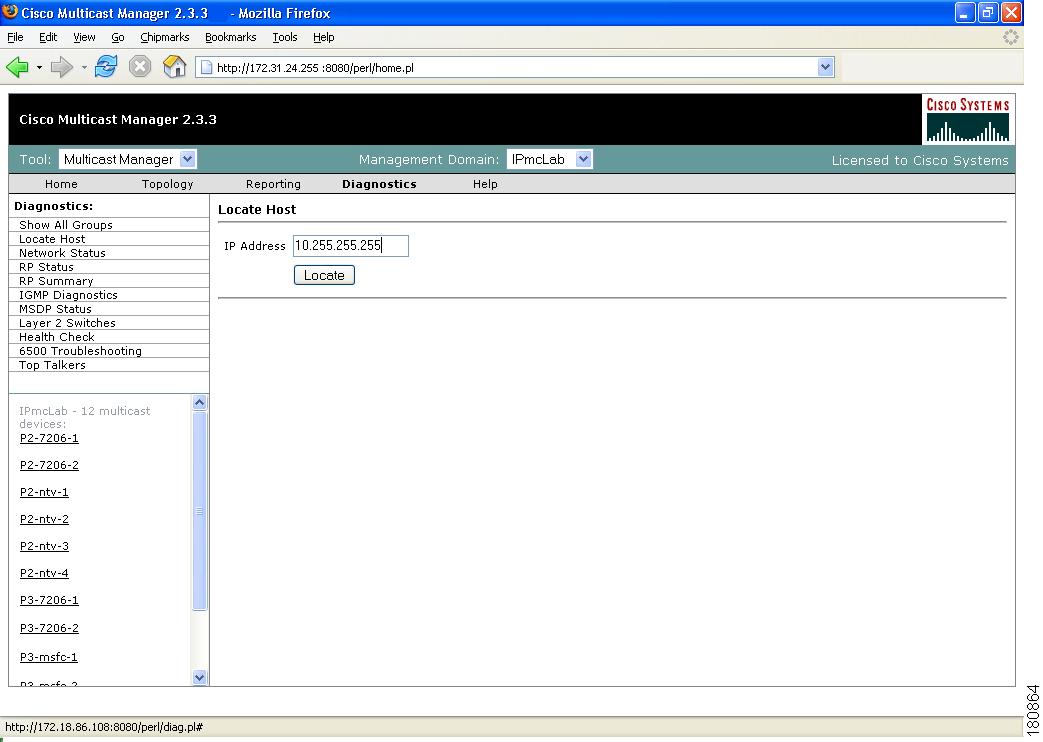The height and width of the screenshot is (742, 1043).
Task: Expand the address bar URL dropdown
Action: pyautogui.click(x=825, y=67)
